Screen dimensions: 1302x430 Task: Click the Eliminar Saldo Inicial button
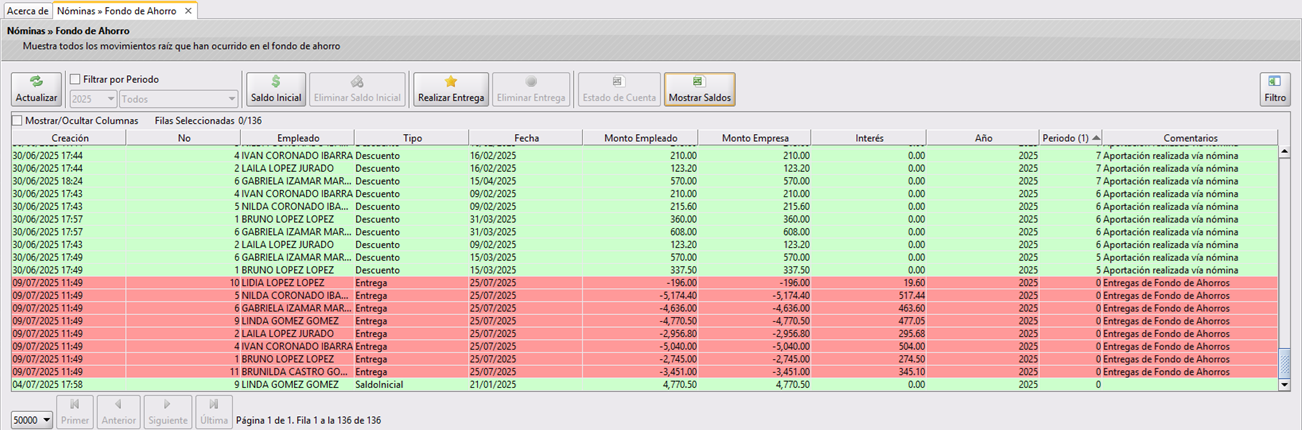[358, 89]
